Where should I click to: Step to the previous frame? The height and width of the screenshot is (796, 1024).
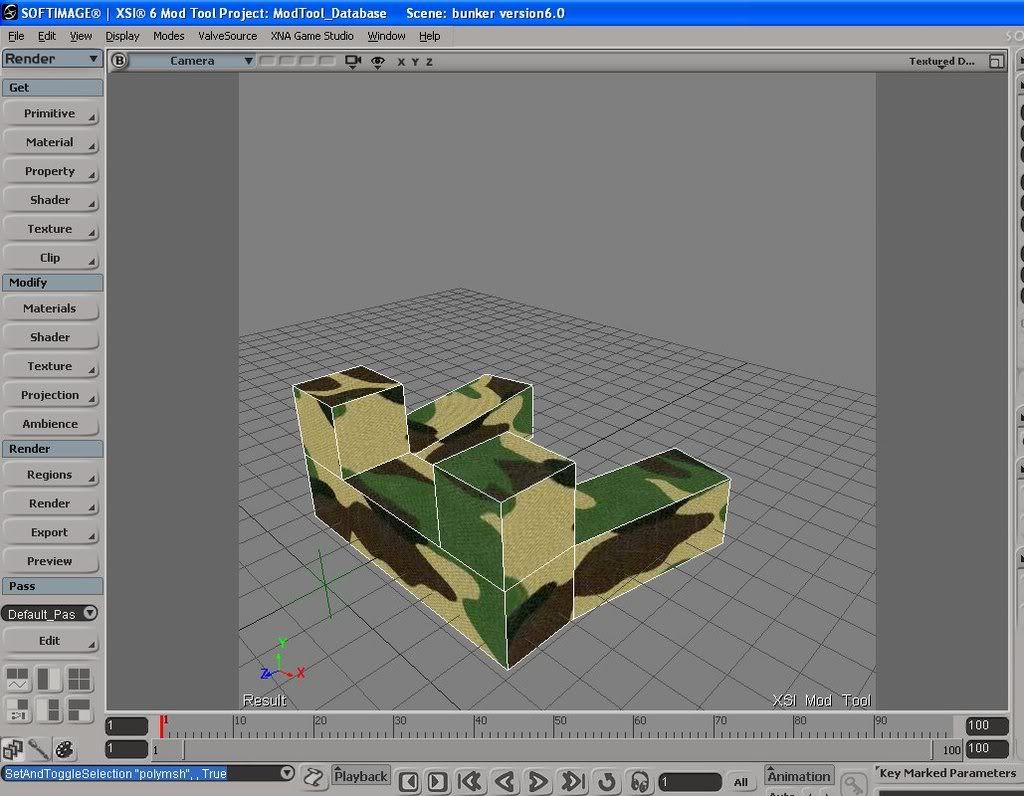coord(409,781)
